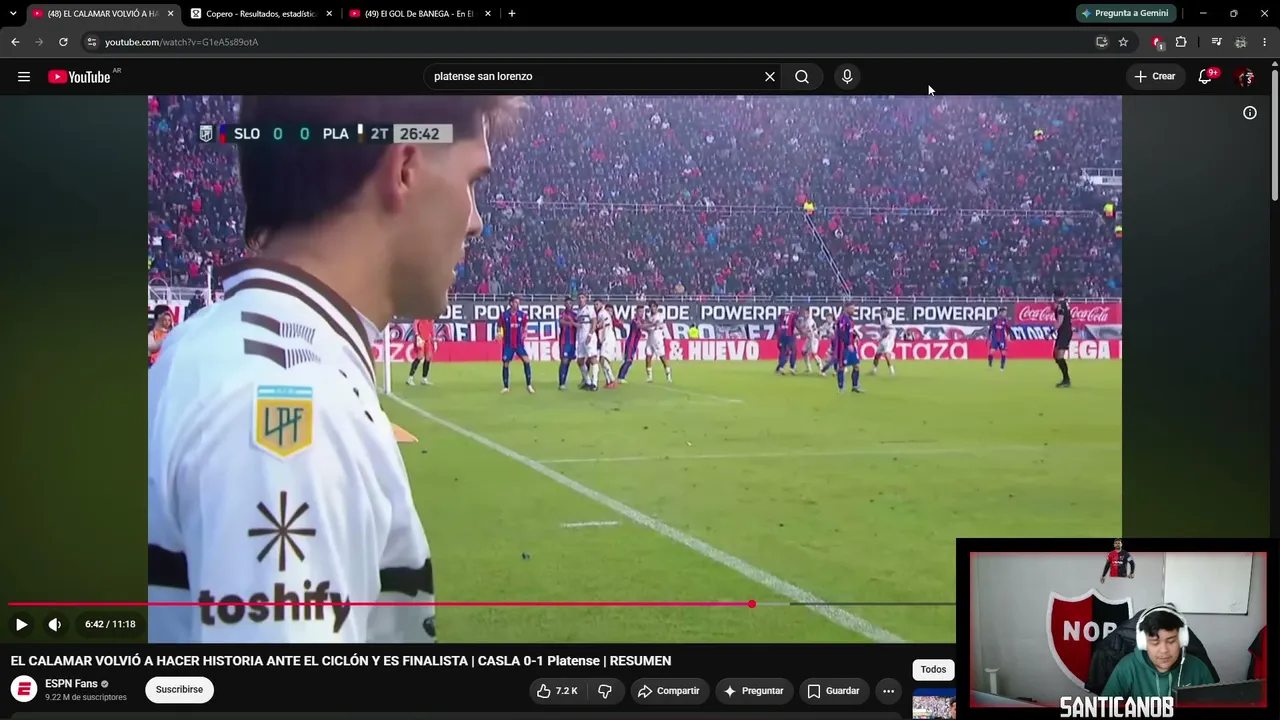The height and width of the screenshot is (720, 1280).
Task: Dislike this video
Action: tap(605, 691)
